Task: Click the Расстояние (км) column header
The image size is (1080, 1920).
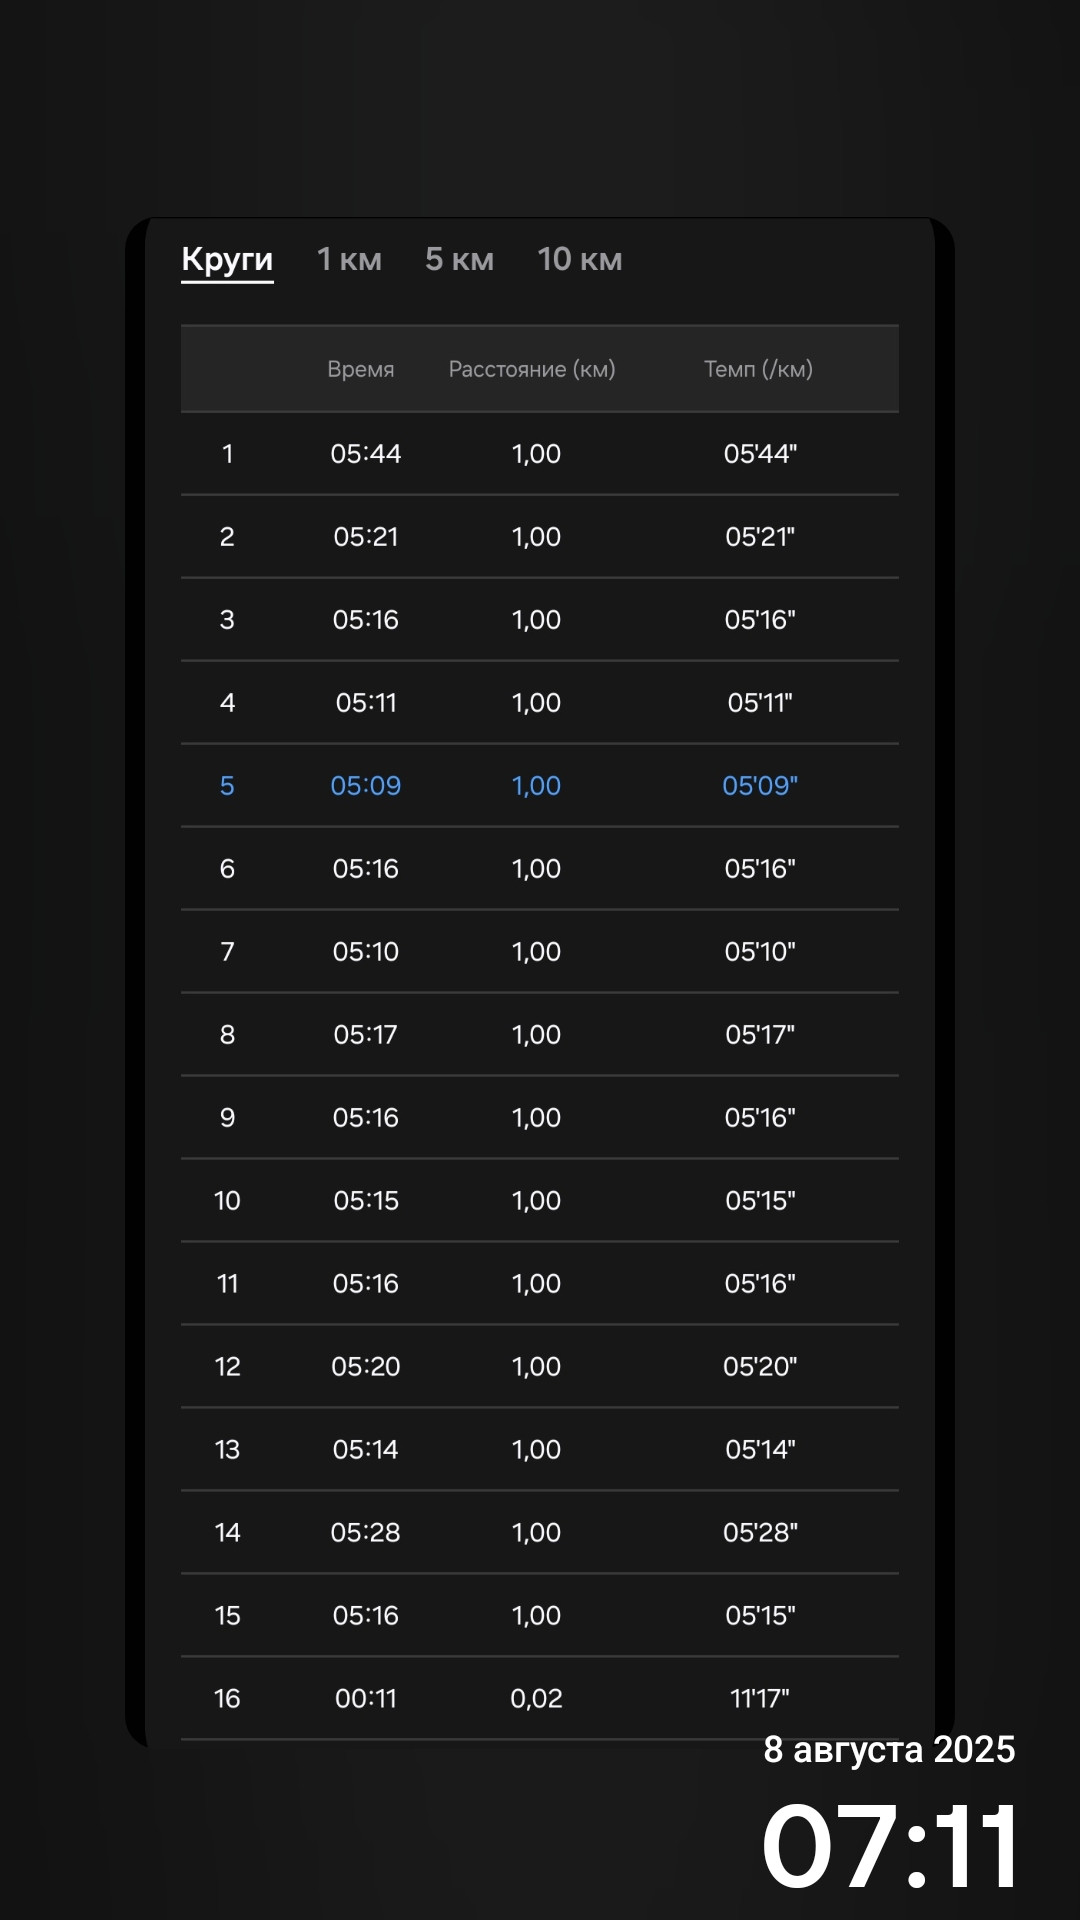Action: coord(532,369)
